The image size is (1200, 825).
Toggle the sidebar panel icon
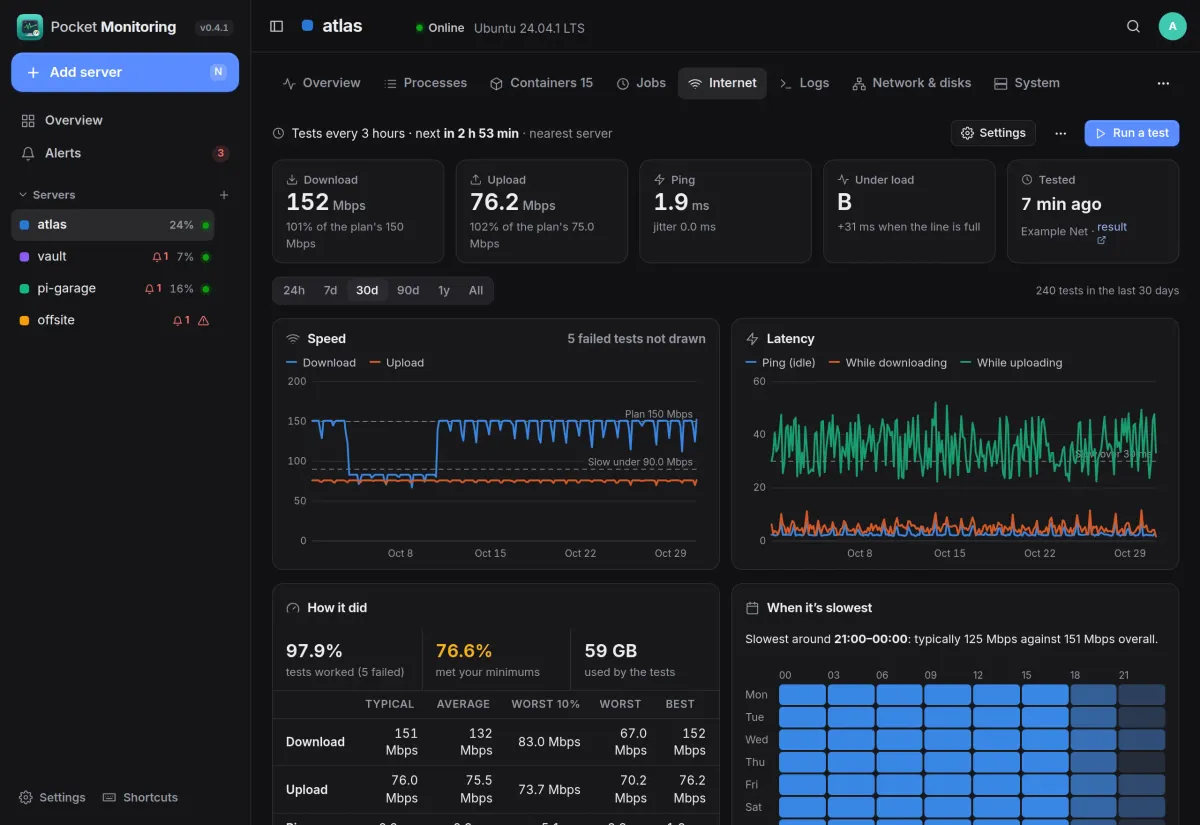pos(277,26)
